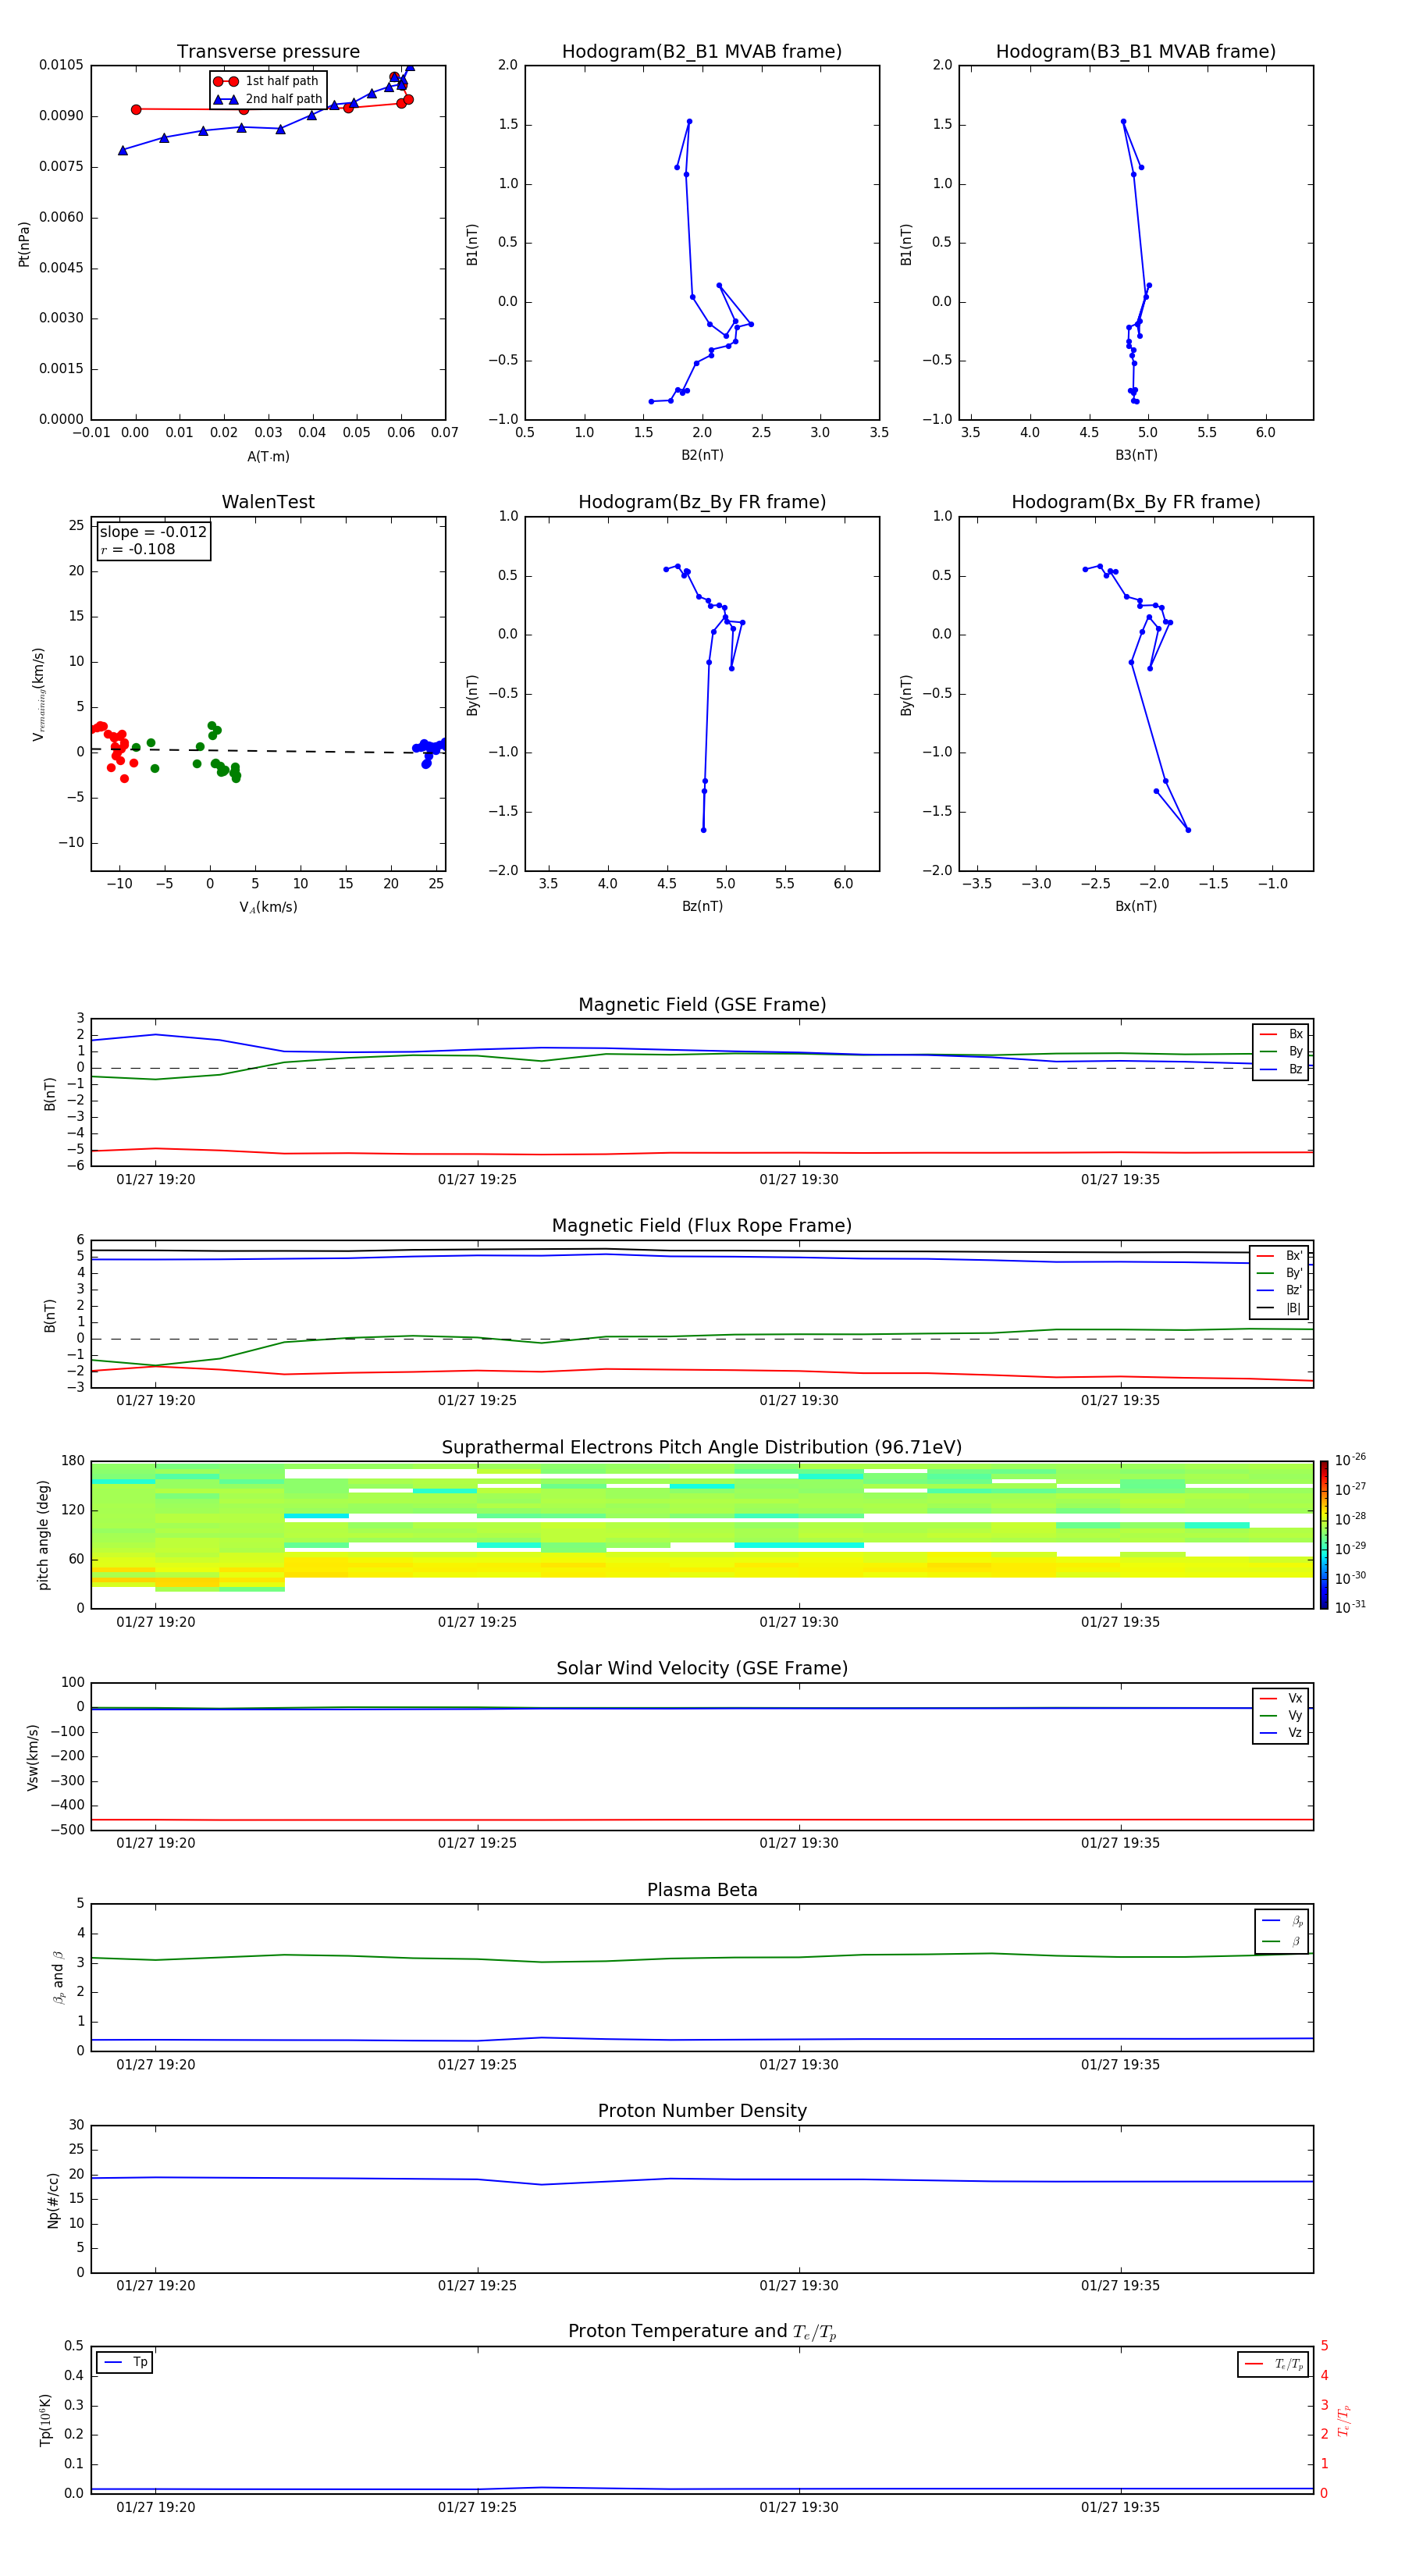Click the 'A(T·m)' x-axis label
Screen dimensions: 1405x2576
(x=268, y=456)
